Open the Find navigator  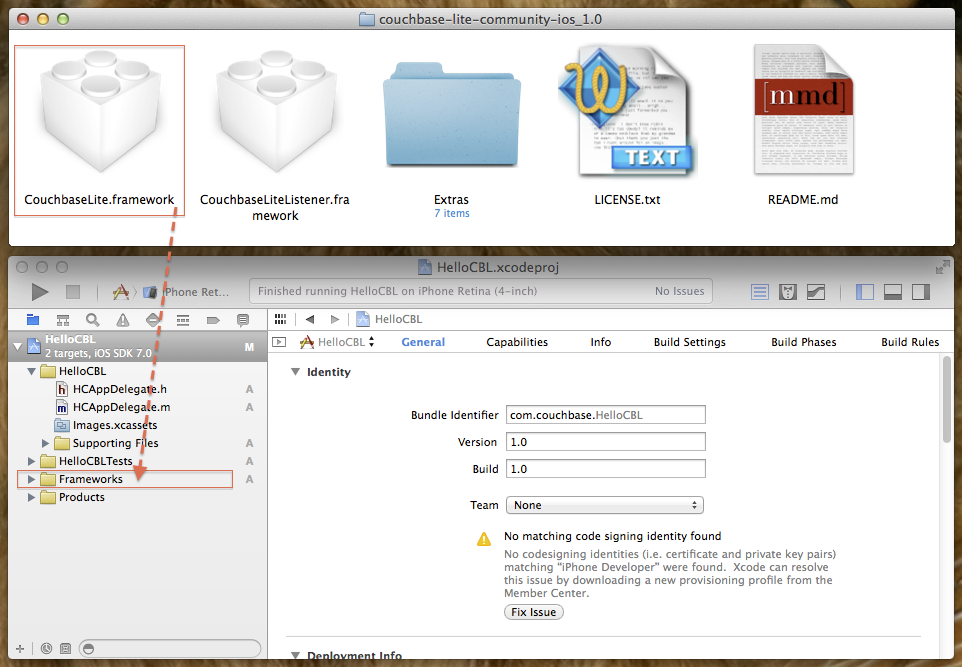(93, 320)
